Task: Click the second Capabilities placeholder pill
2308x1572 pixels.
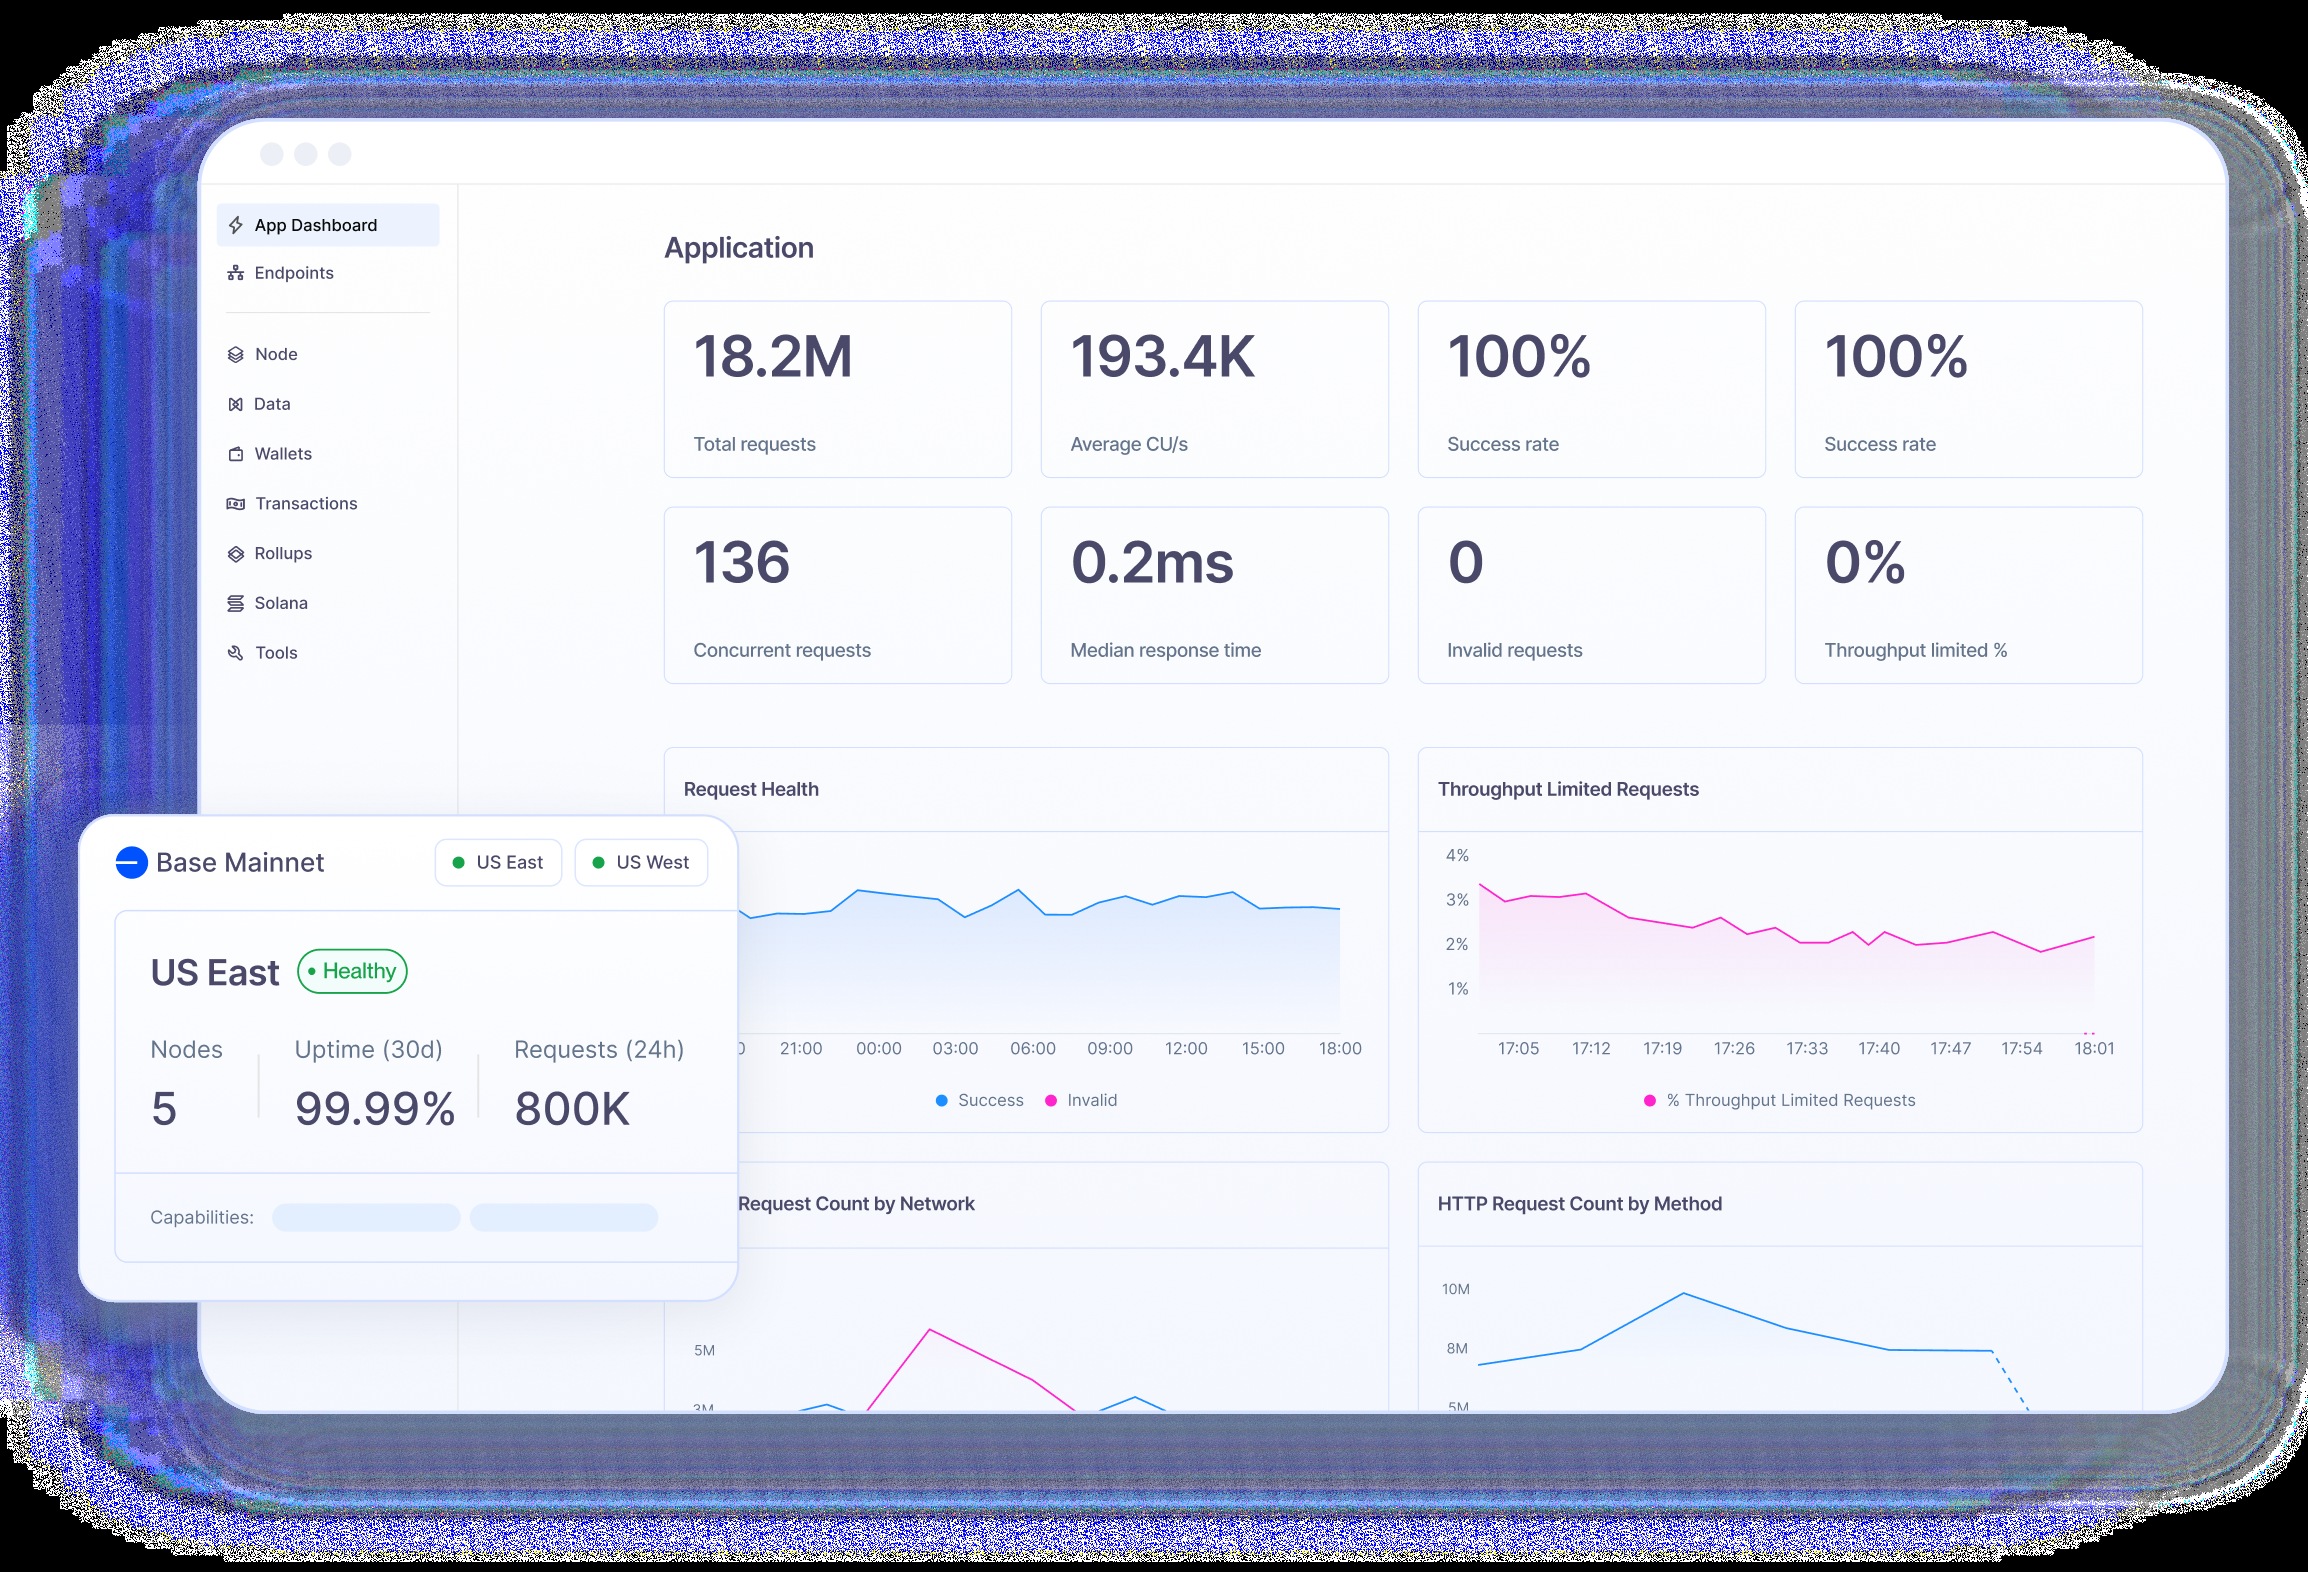Action: 564,1217
